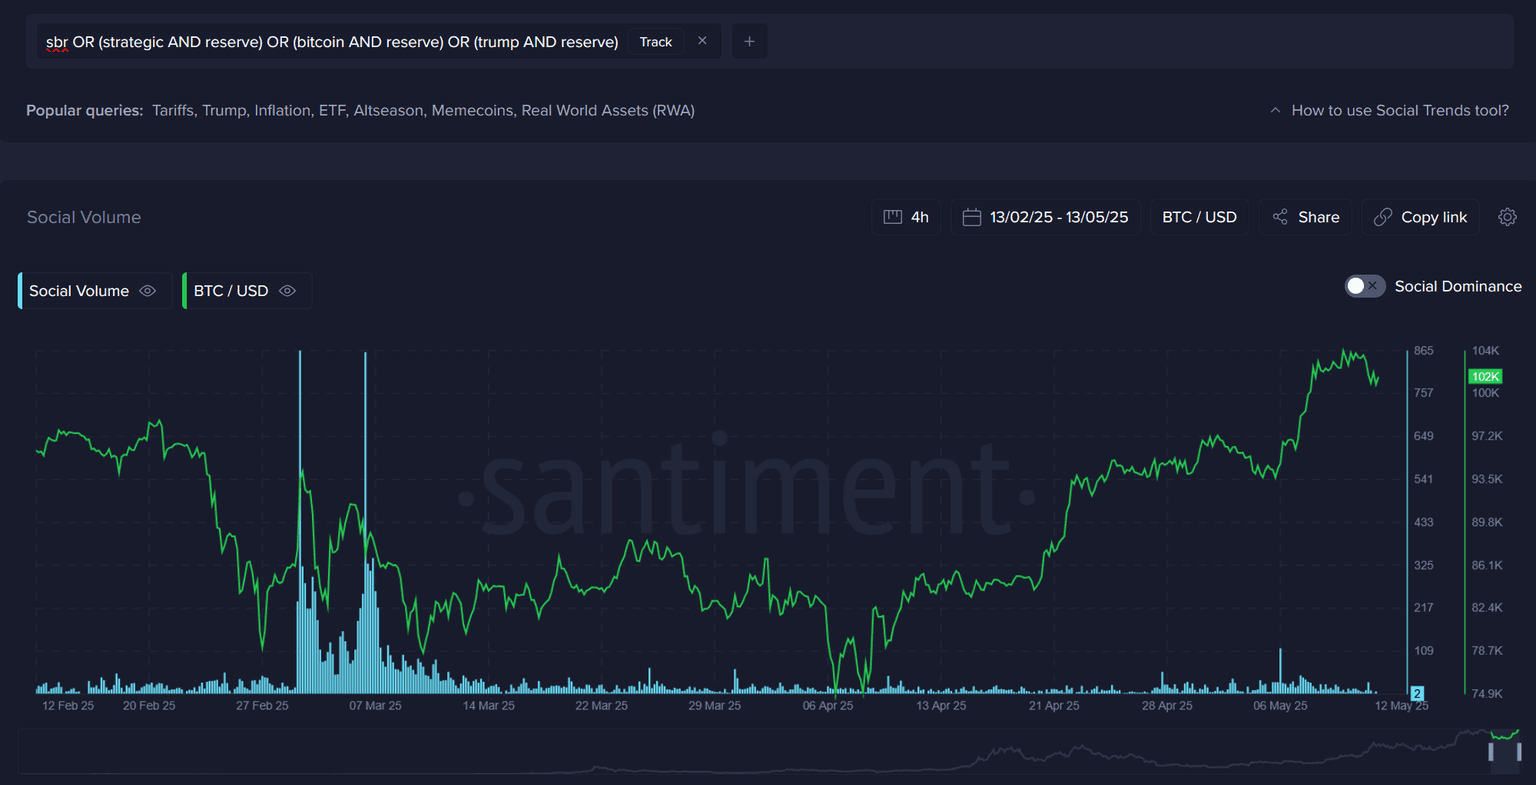Click into the search query input field
1536x785 pixels.
pos(330,42)
